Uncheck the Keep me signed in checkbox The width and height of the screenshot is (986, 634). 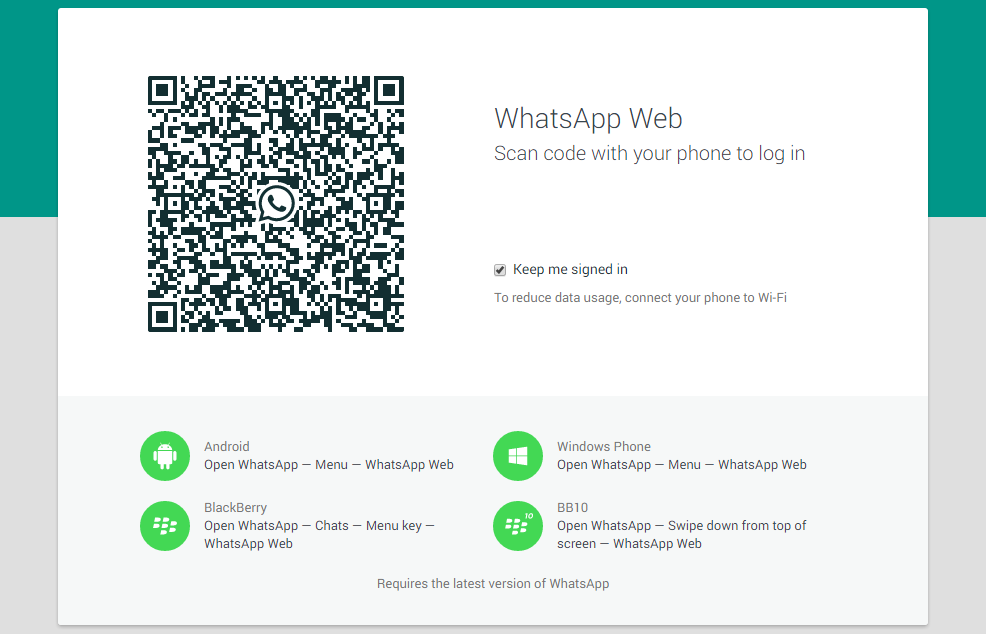[500, 270]
